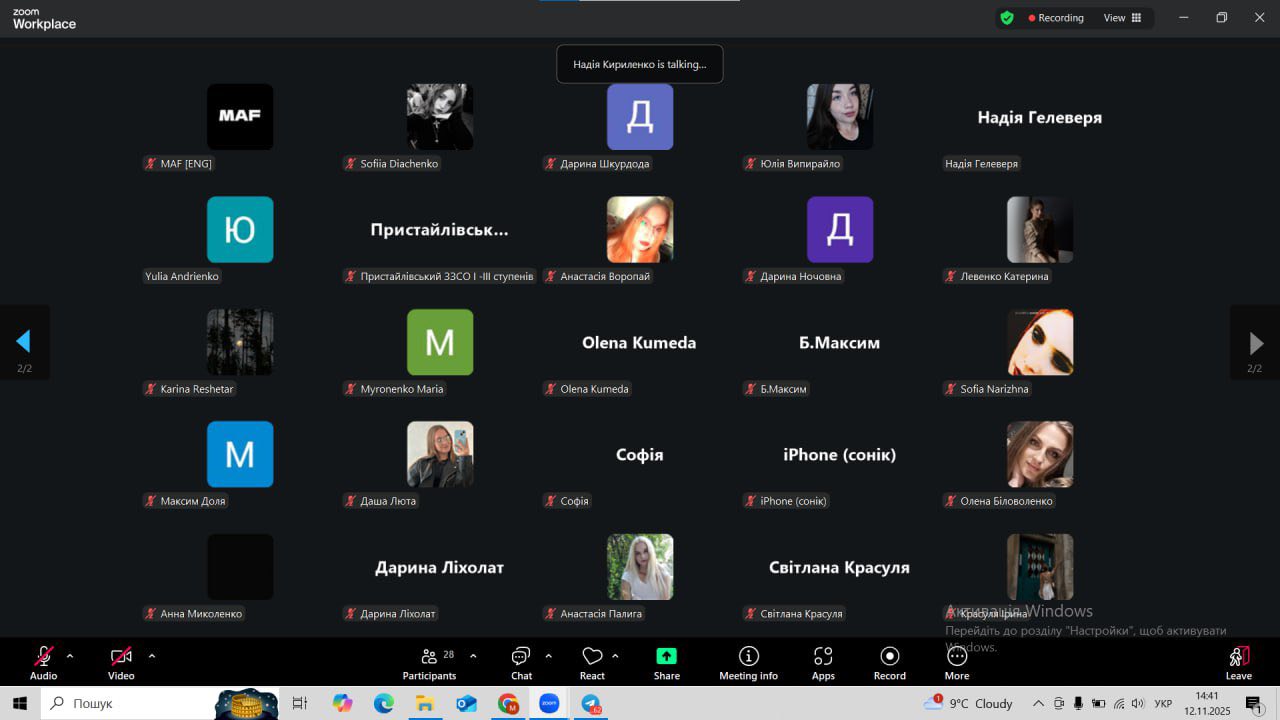Turn on camera with Video button

click(x=121, y=663)
